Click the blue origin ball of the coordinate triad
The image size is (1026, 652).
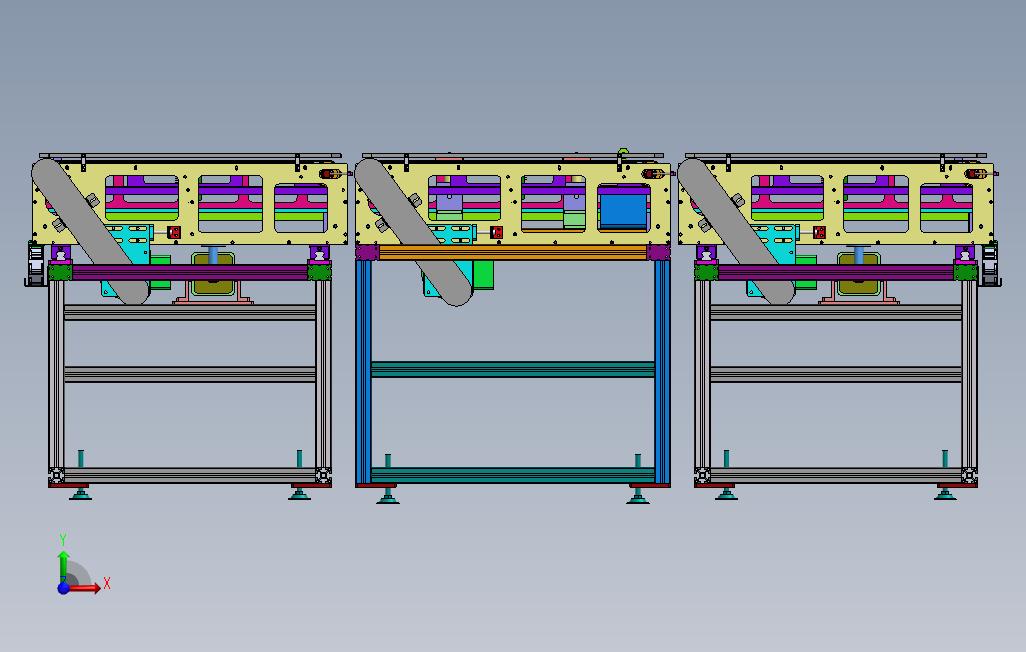[x=63, y=588]
